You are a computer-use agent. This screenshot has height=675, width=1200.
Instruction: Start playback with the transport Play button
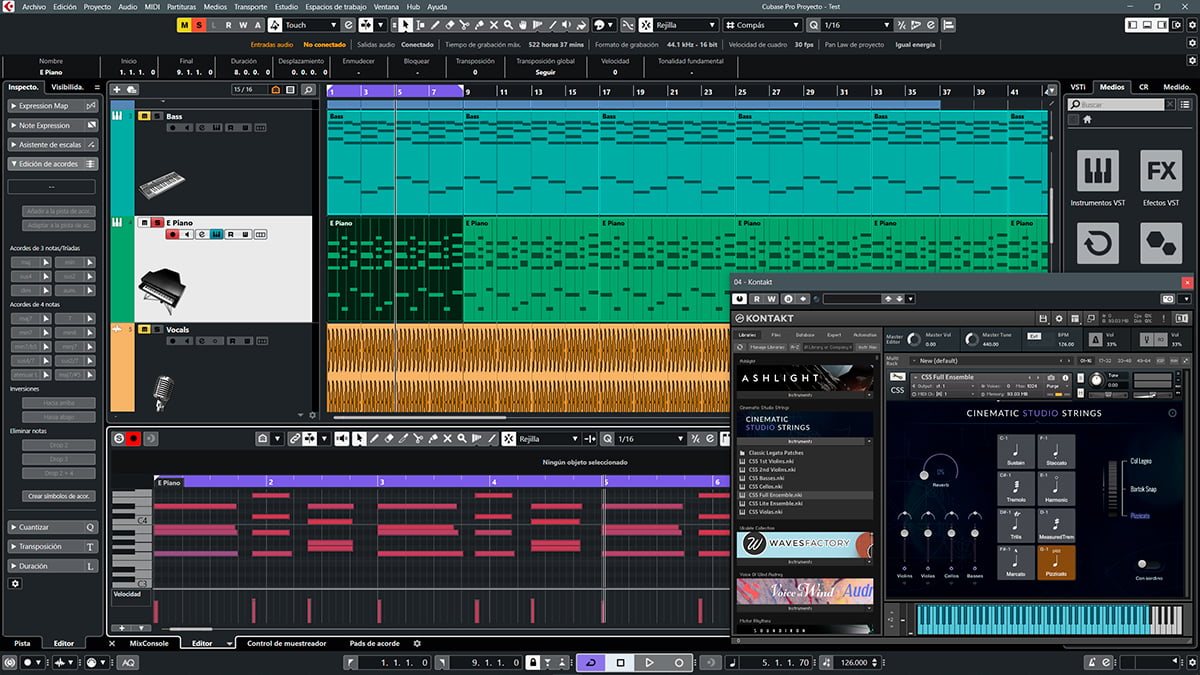point(649,662)
